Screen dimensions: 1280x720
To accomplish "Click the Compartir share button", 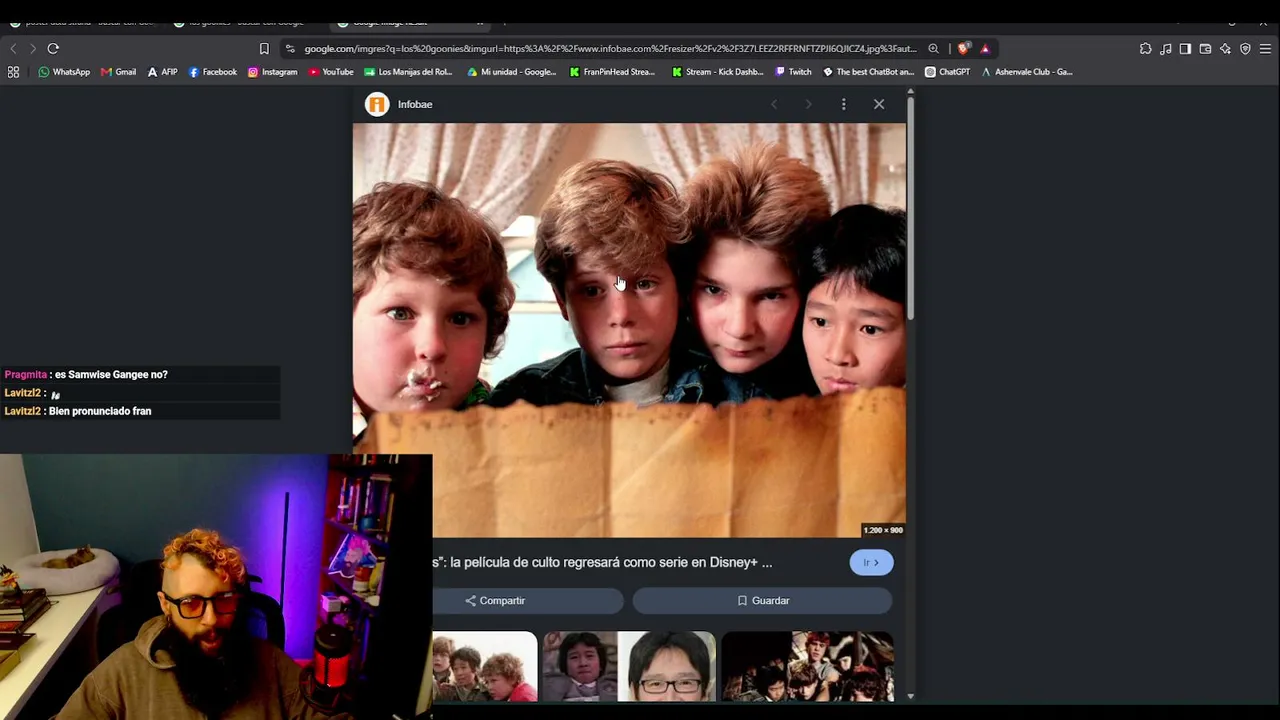I will tap(528, 600).
